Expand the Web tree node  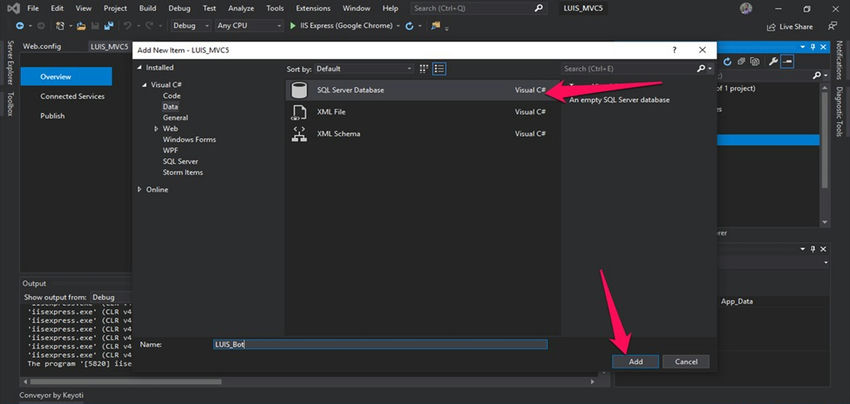156,129
